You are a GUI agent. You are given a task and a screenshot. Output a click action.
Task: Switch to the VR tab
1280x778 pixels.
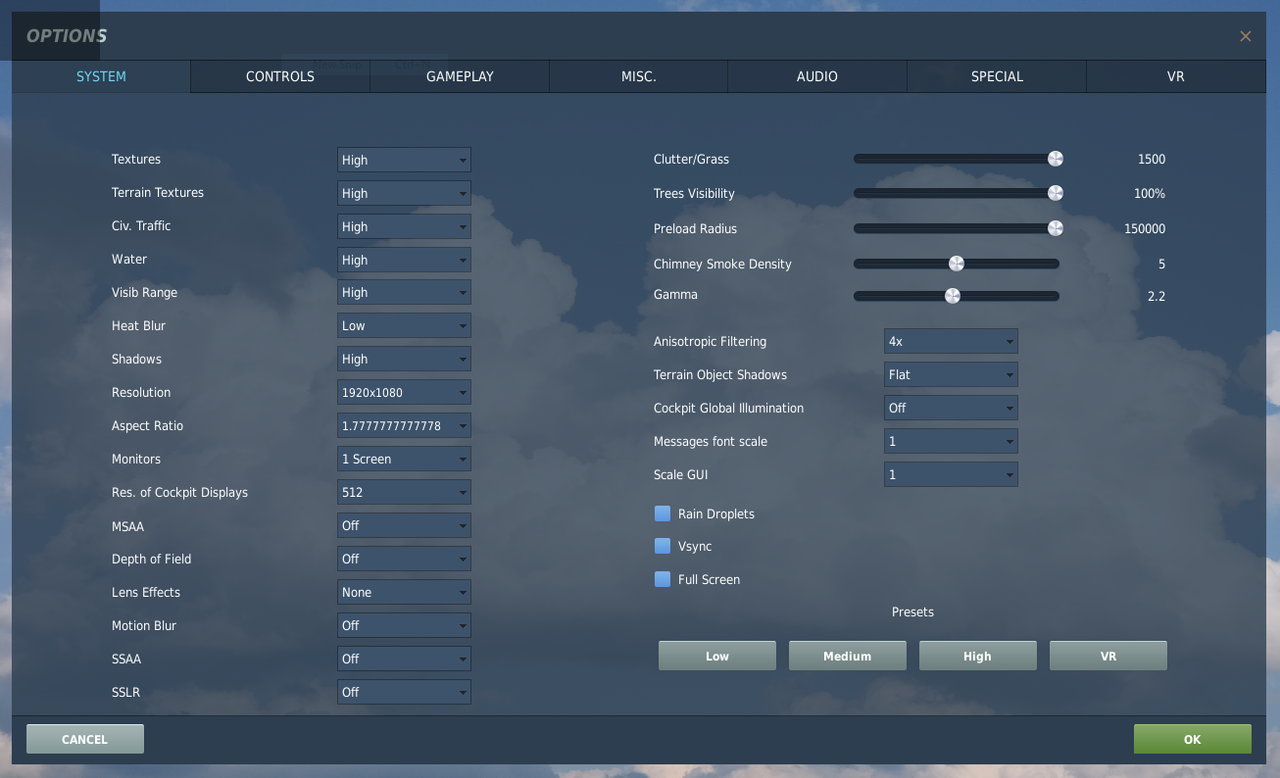pyautogui.click(x=1175, y=76)
